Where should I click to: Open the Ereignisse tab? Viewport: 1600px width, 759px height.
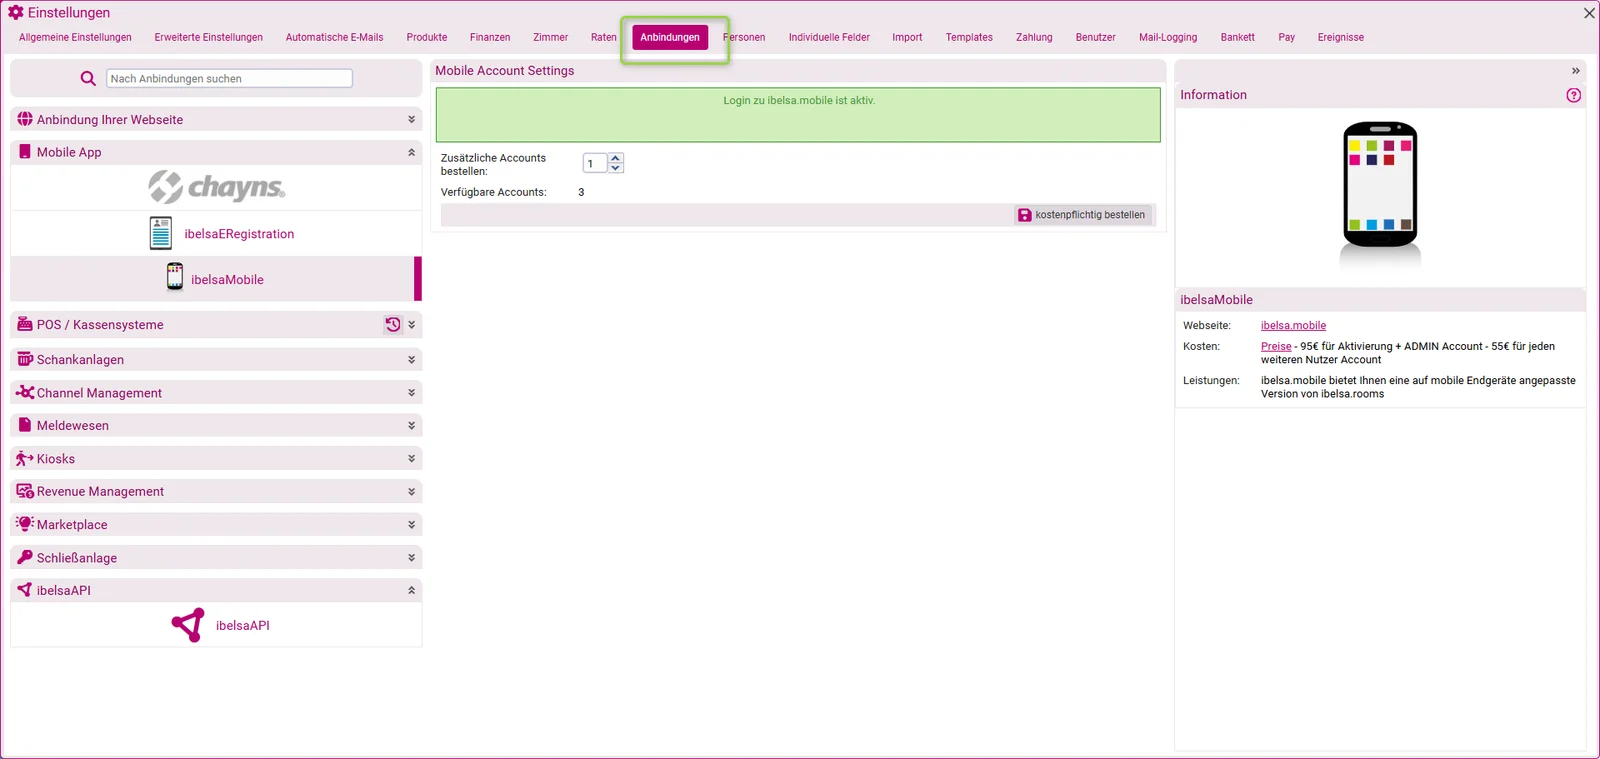point(1340,37)
